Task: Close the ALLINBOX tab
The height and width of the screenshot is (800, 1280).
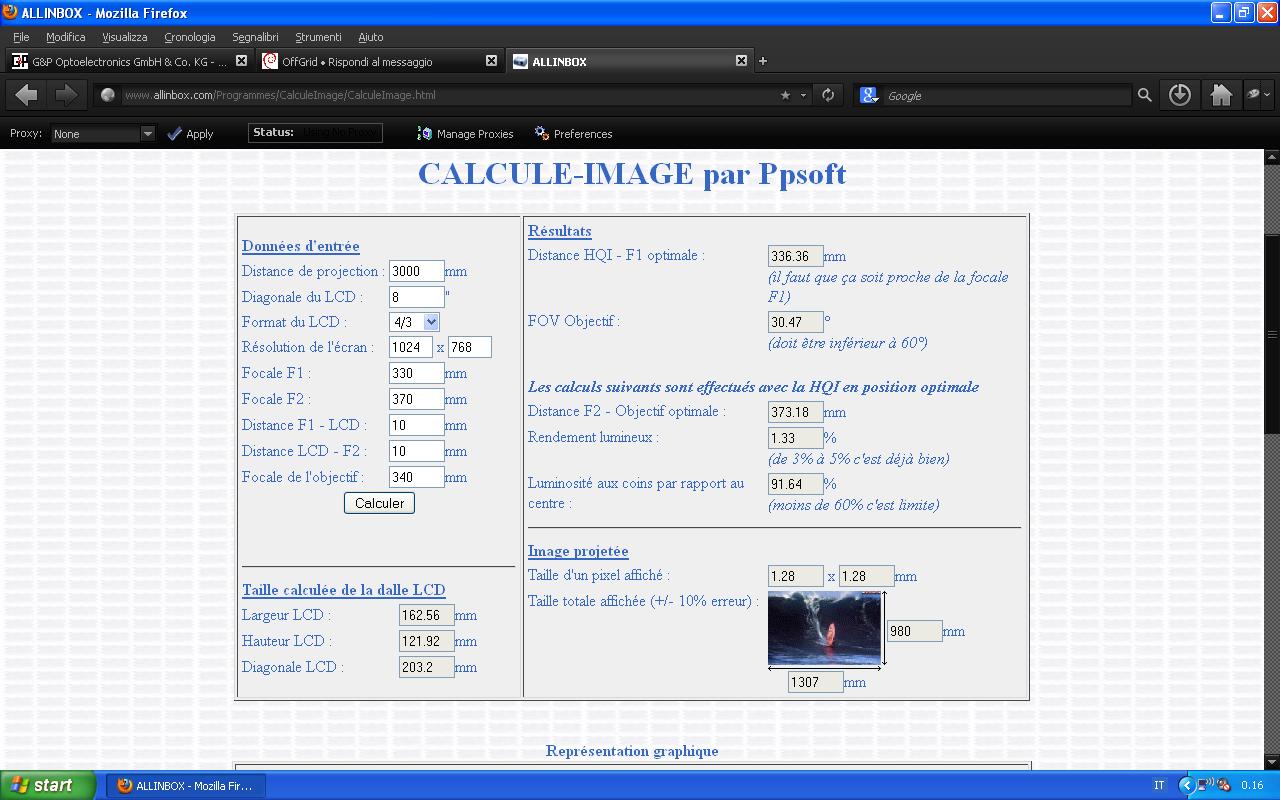Action: click(x=741, y=61)
